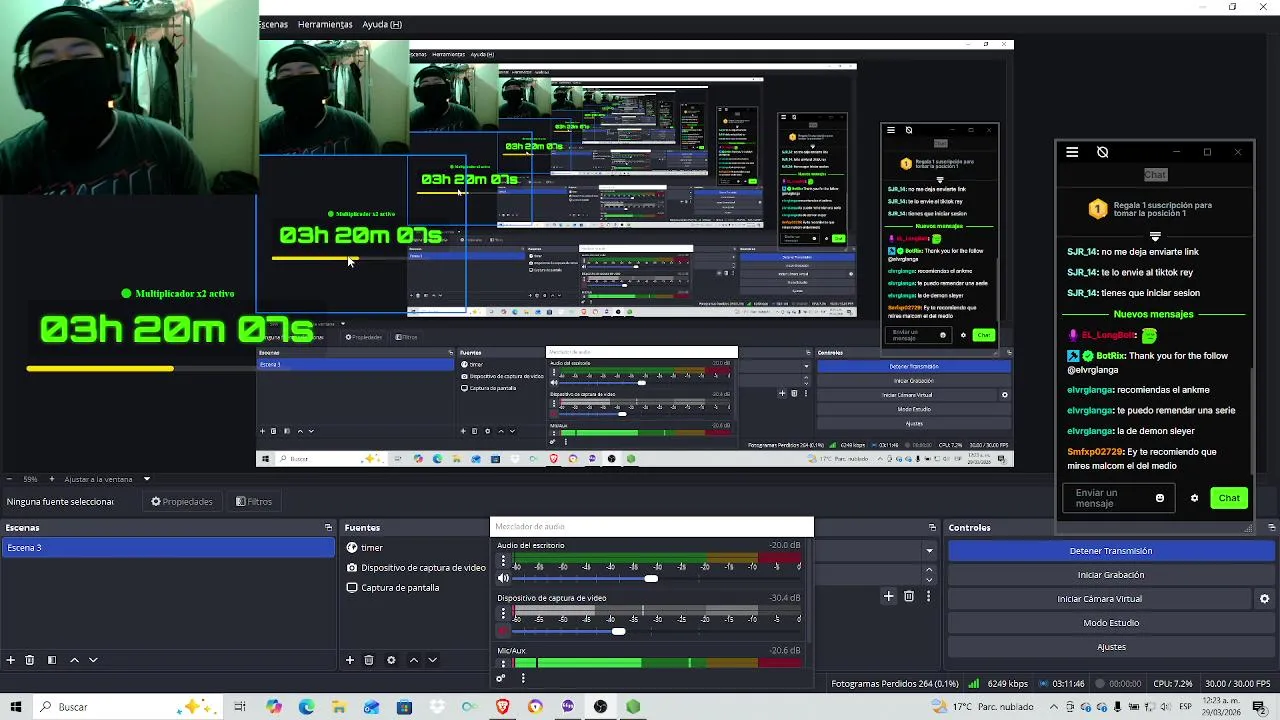Increase transition duration stepper up arrow
The width and height of the screenshot is (1280, 720).
pyautogui.click(x=929, y=570)
